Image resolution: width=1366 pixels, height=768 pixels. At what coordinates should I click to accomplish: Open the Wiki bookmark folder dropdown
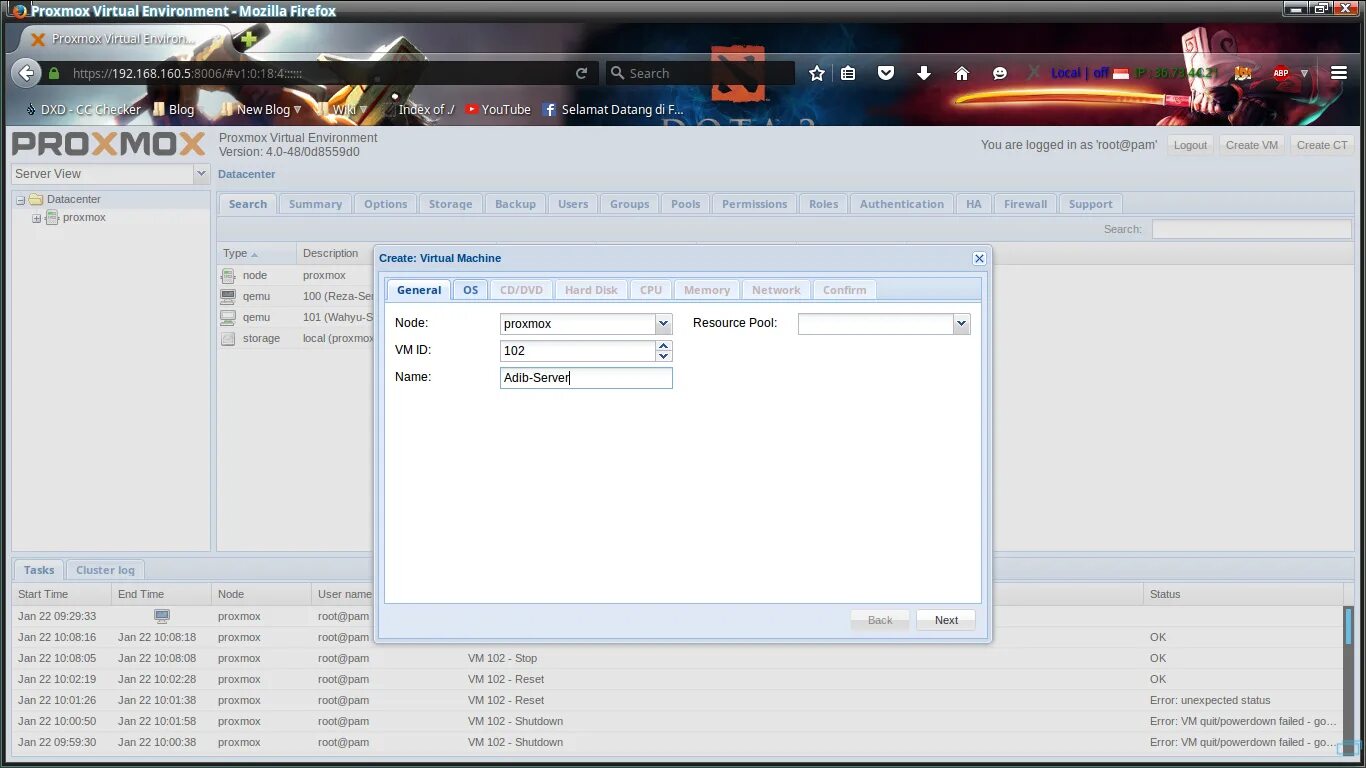point(363,110)
